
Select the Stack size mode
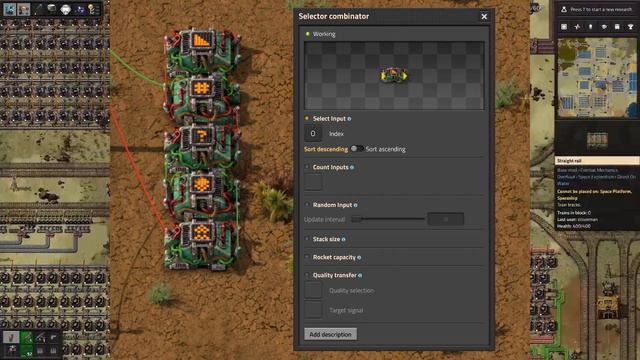307,239
